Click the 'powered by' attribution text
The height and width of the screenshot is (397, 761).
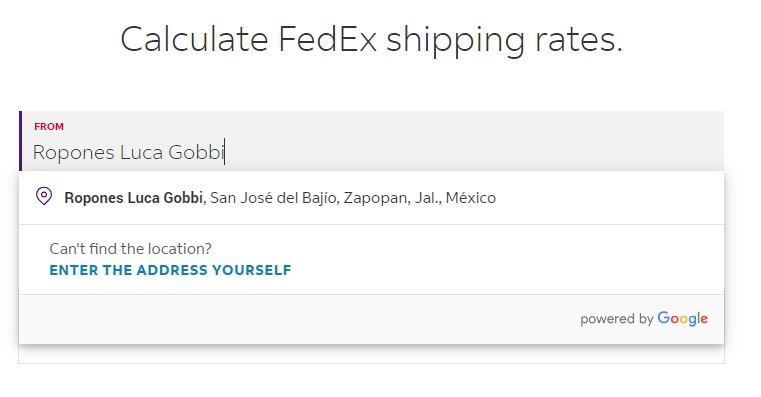click(616, 319)
